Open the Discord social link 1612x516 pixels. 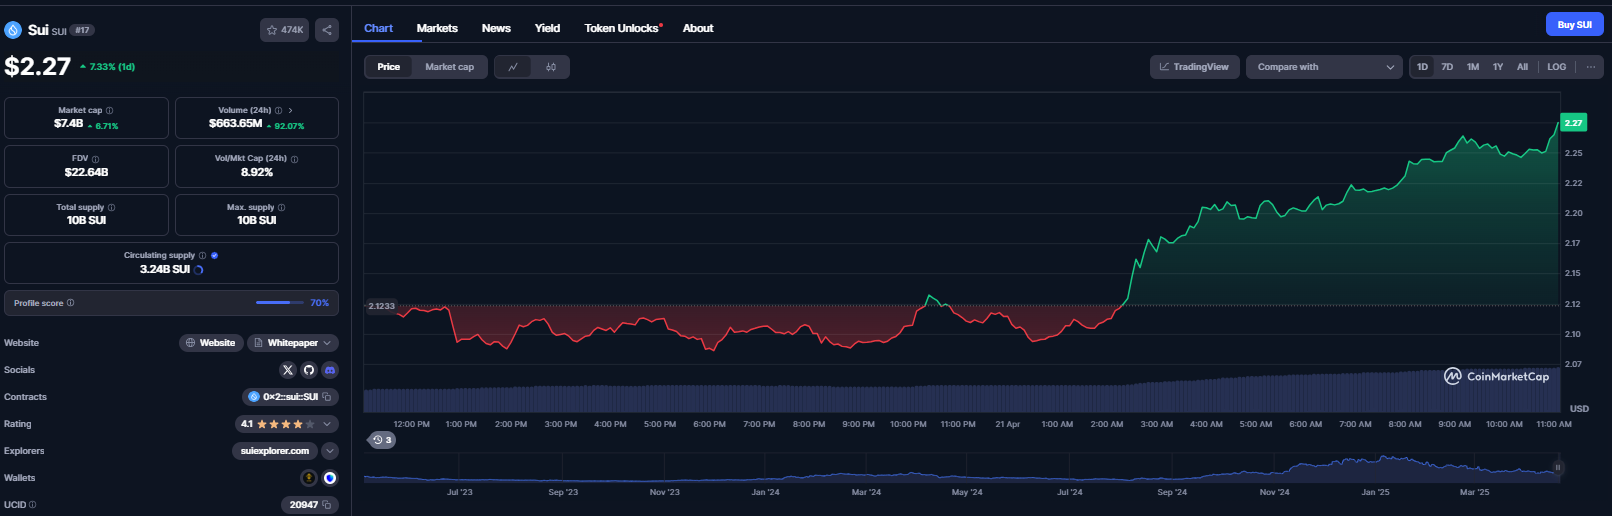click(330, 370)
